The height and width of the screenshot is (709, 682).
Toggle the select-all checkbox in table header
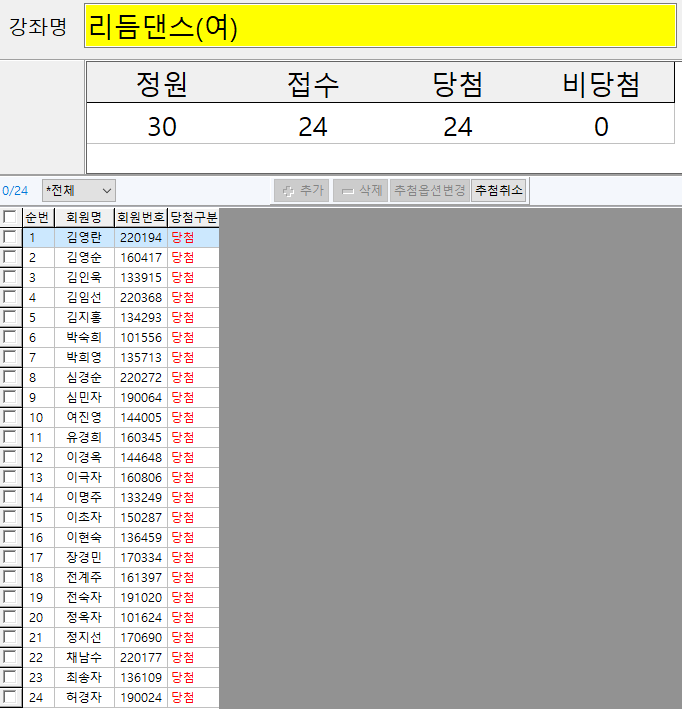[9, 217]
